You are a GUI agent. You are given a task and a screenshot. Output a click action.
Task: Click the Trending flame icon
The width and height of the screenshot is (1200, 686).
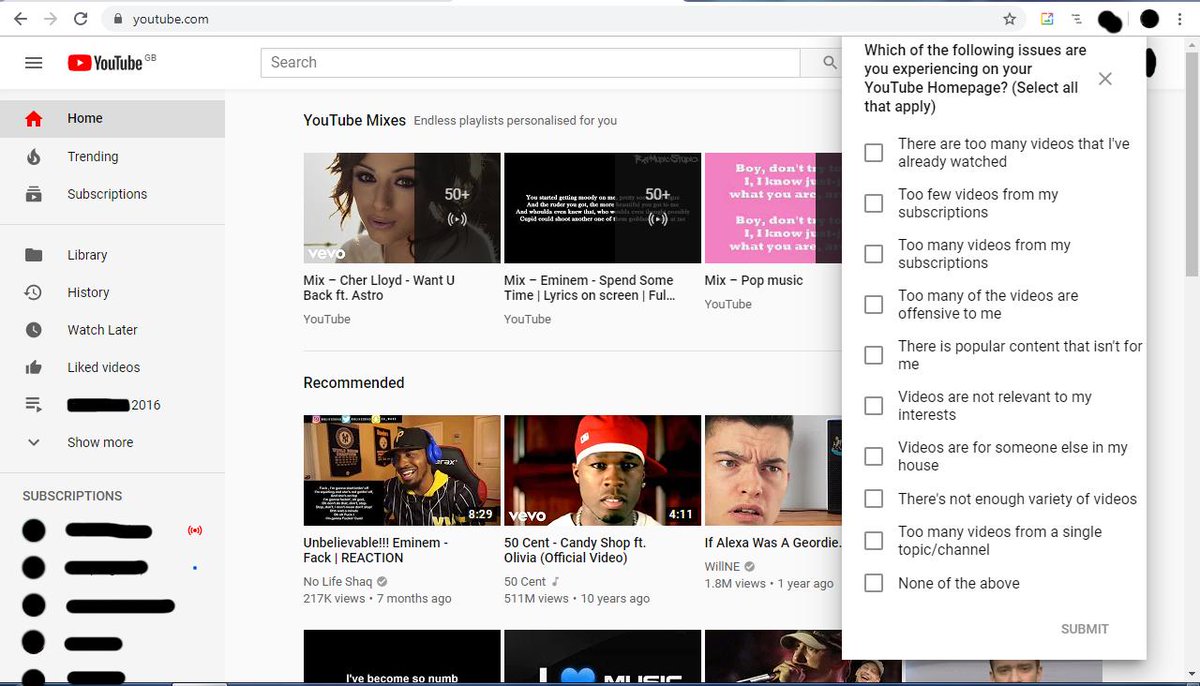(34, 156)
